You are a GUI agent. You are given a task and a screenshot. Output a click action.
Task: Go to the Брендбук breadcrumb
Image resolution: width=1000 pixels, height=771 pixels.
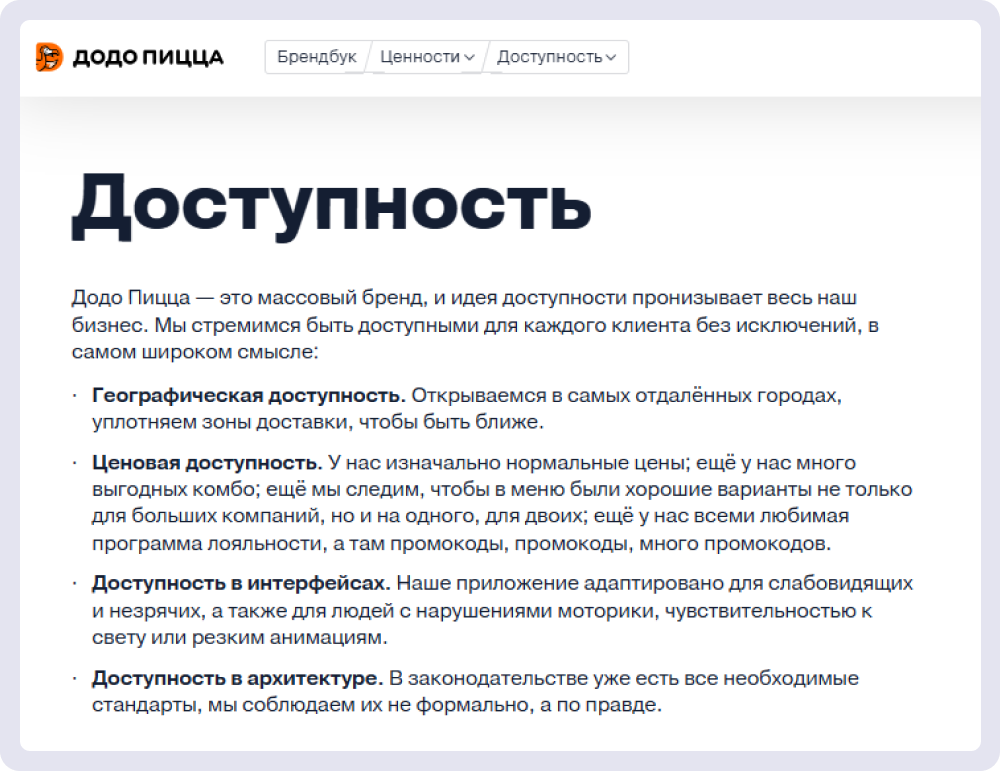click(x=316, y=57)
